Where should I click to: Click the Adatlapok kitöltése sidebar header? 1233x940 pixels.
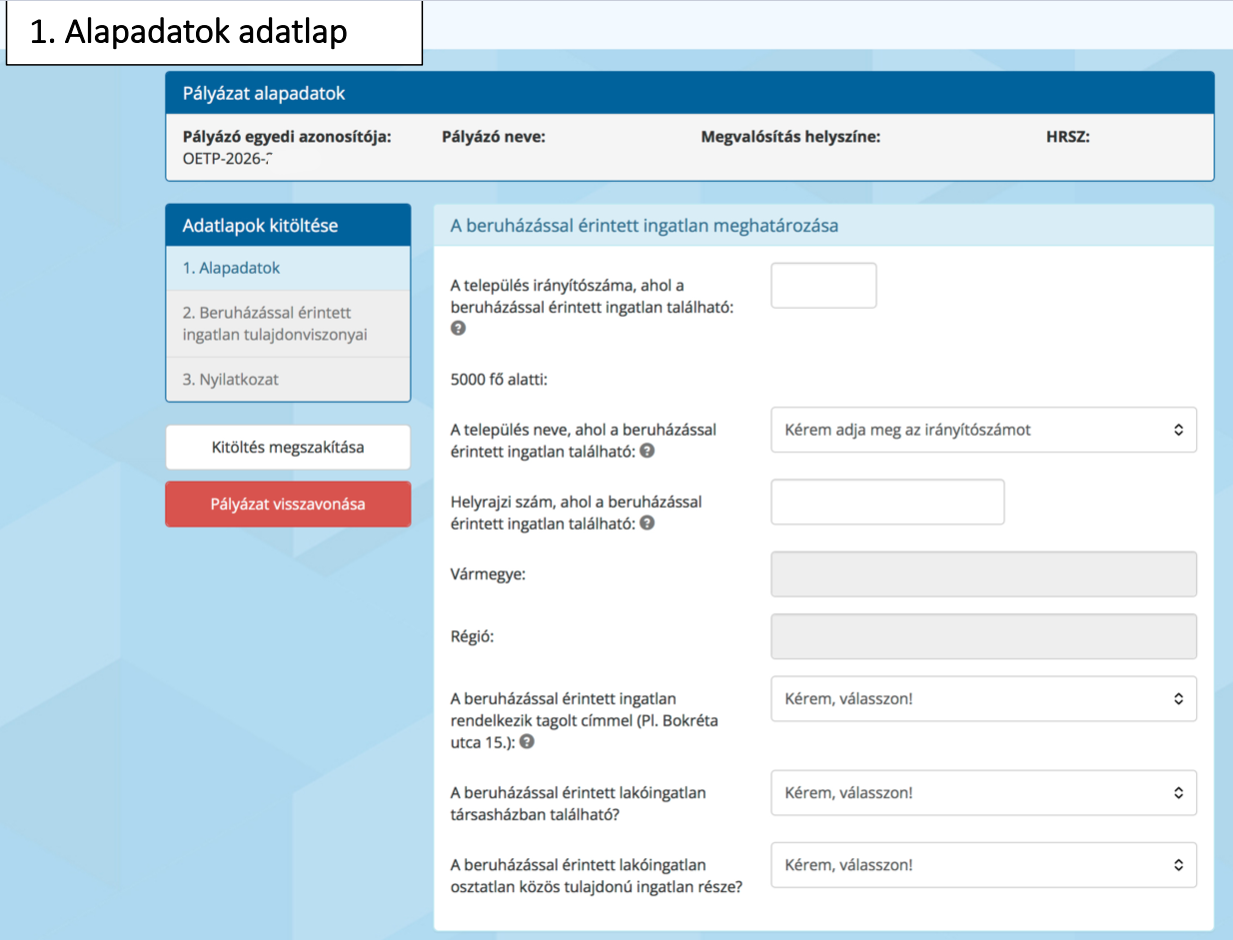(288, 226)
